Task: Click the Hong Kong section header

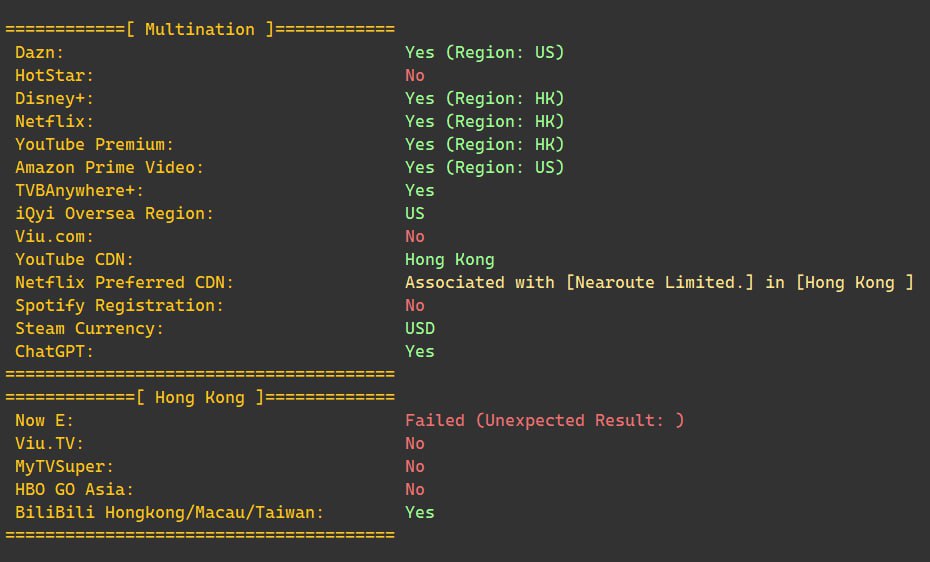Action: point(200,397)
